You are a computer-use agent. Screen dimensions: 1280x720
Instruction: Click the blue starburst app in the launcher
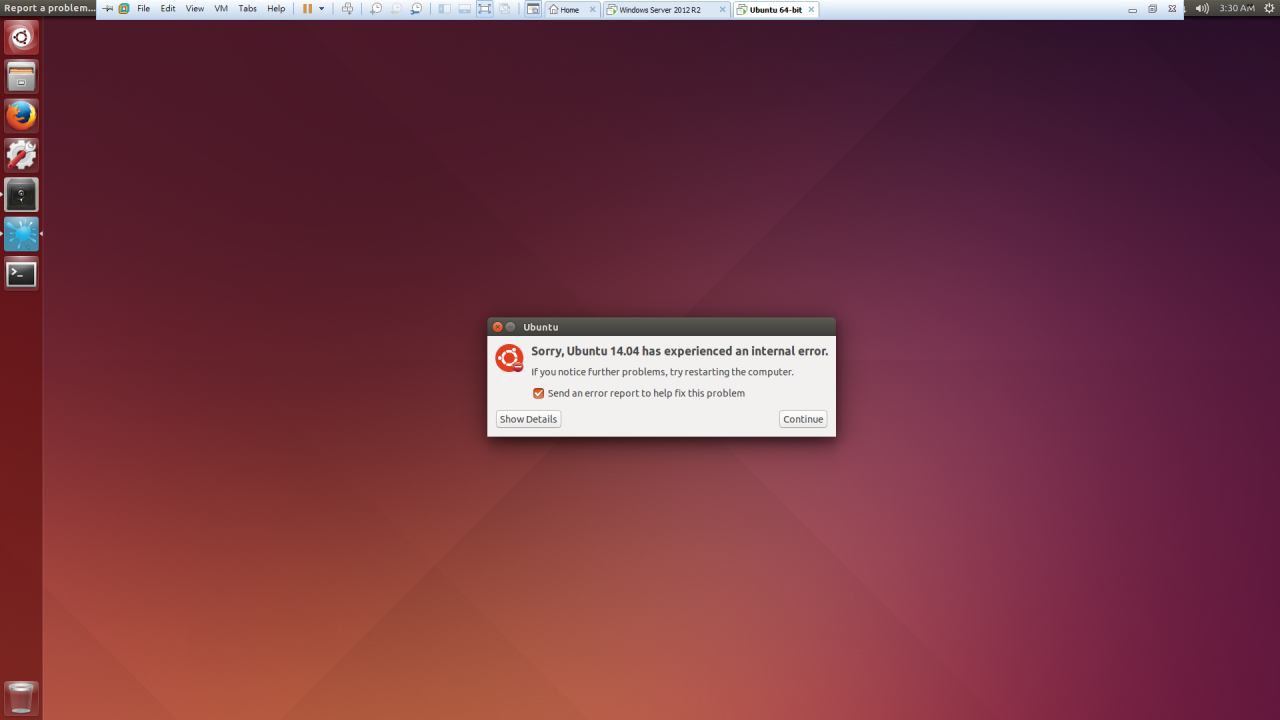(x=21, y=234)
